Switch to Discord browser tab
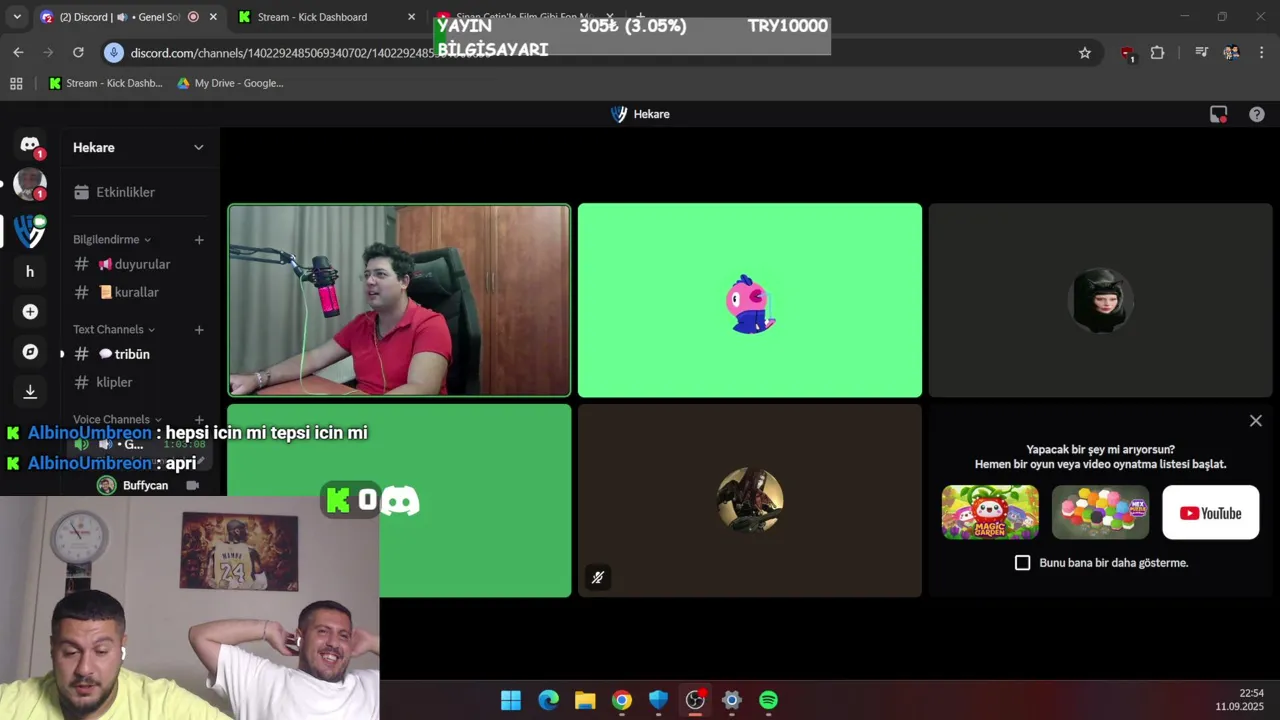Viewport: 1280px width, 720px height. (x=126, y=17)
